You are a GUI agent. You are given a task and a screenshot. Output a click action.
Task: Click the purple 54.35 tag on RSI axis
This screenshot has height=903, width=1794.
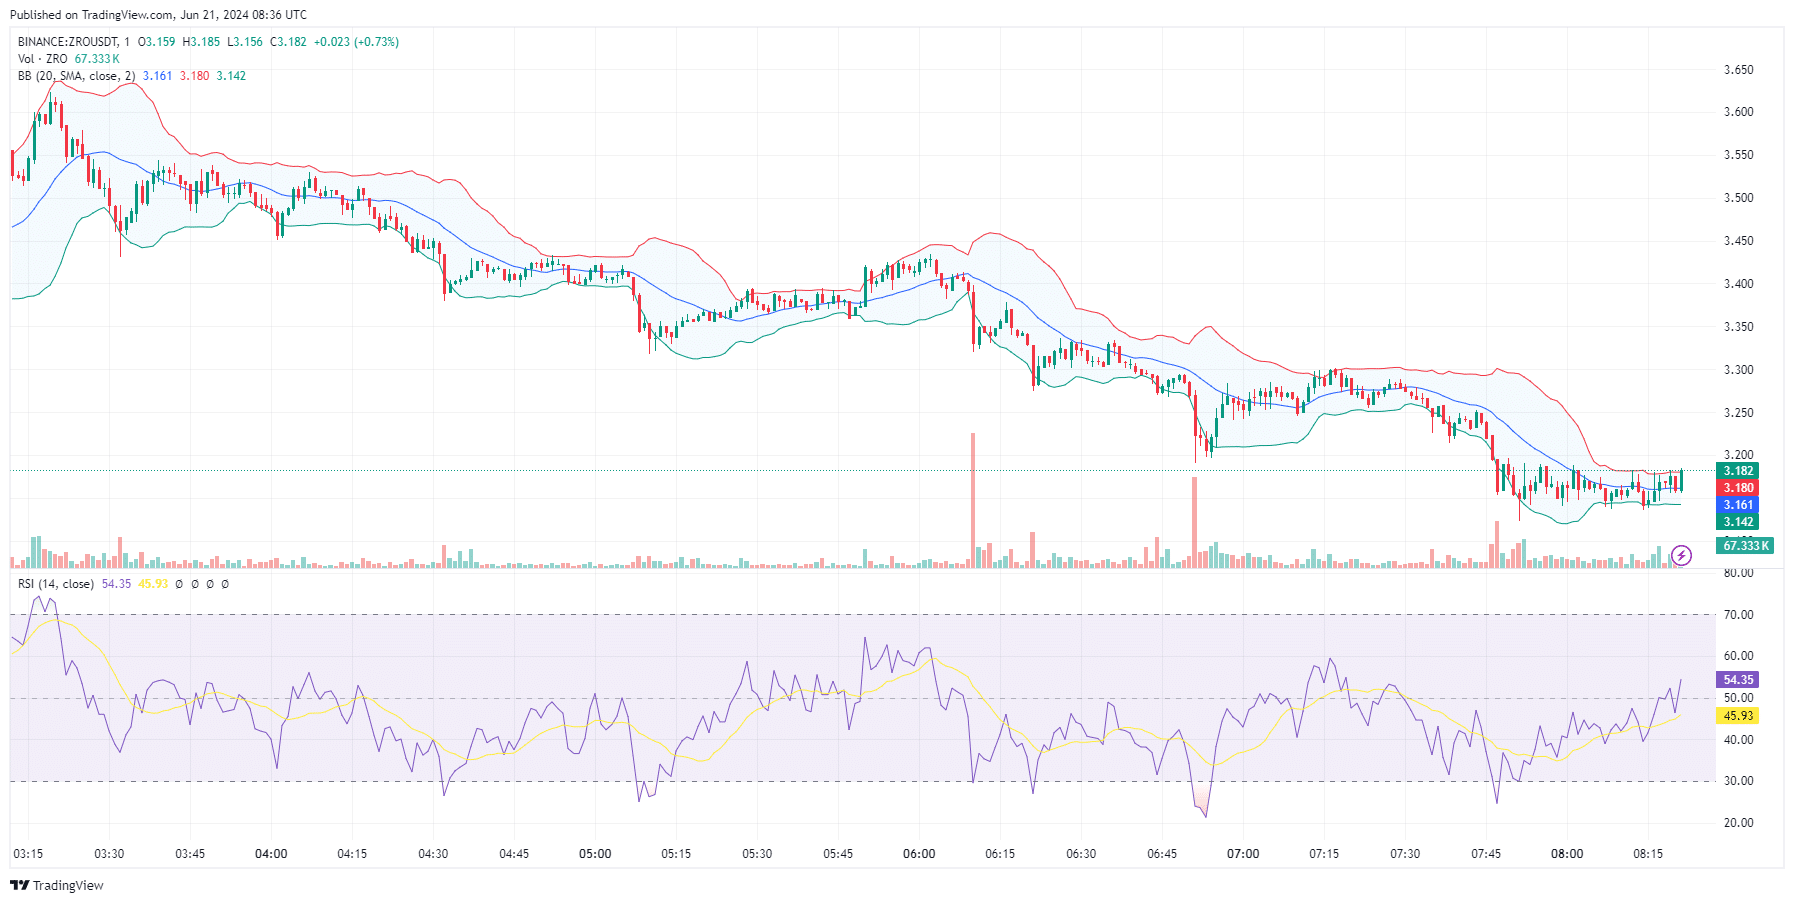coord(1738,680)
